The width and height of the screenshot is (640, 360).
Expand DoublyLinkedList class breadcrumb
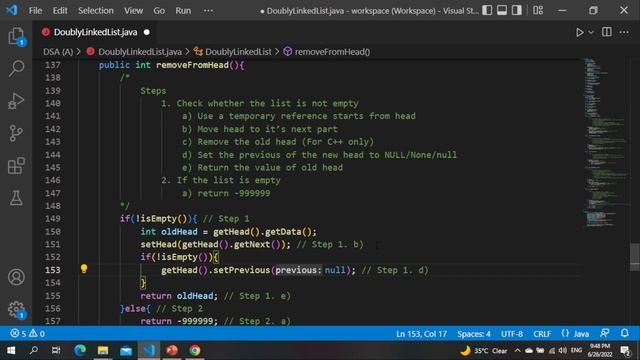point(238,52)
